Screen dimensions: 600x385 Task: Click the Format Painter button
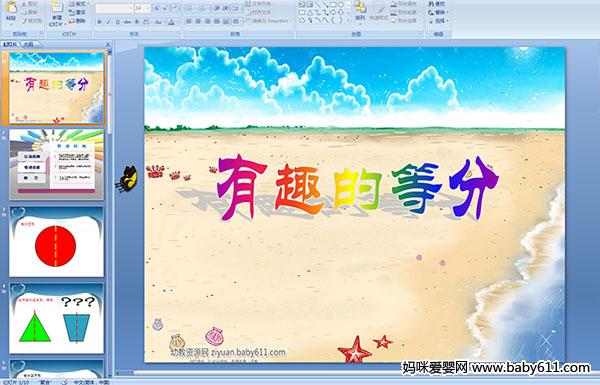[x=32, y=21]
